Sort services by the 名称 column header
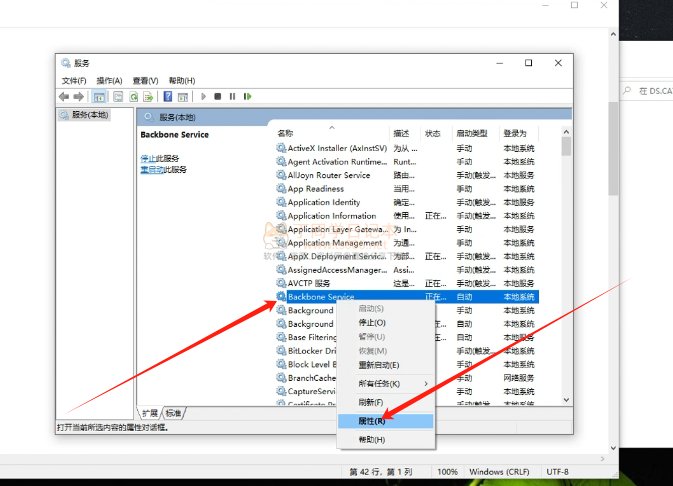The height and width of the screenshot is (486, 673). click(x=286, y=133)
